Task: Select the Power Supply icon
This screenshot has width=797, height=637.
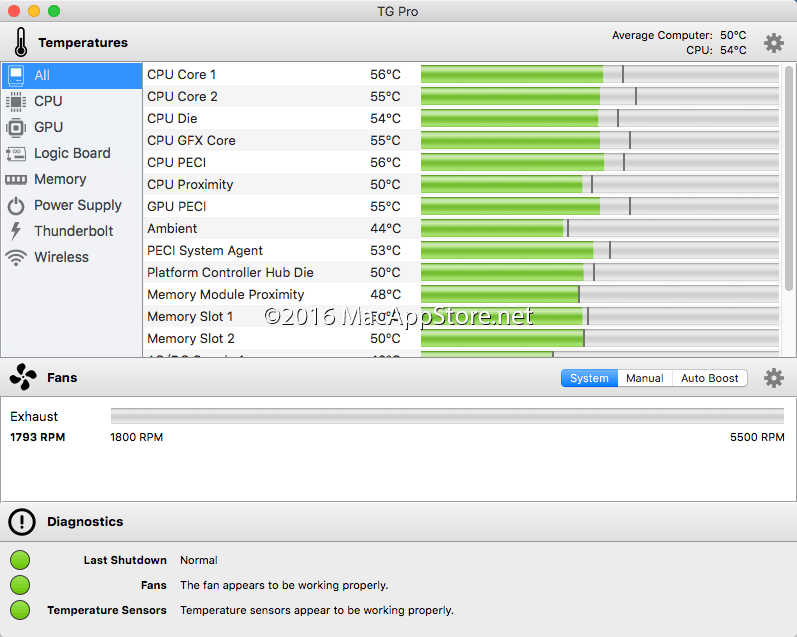Action: [x=16, y=205]
